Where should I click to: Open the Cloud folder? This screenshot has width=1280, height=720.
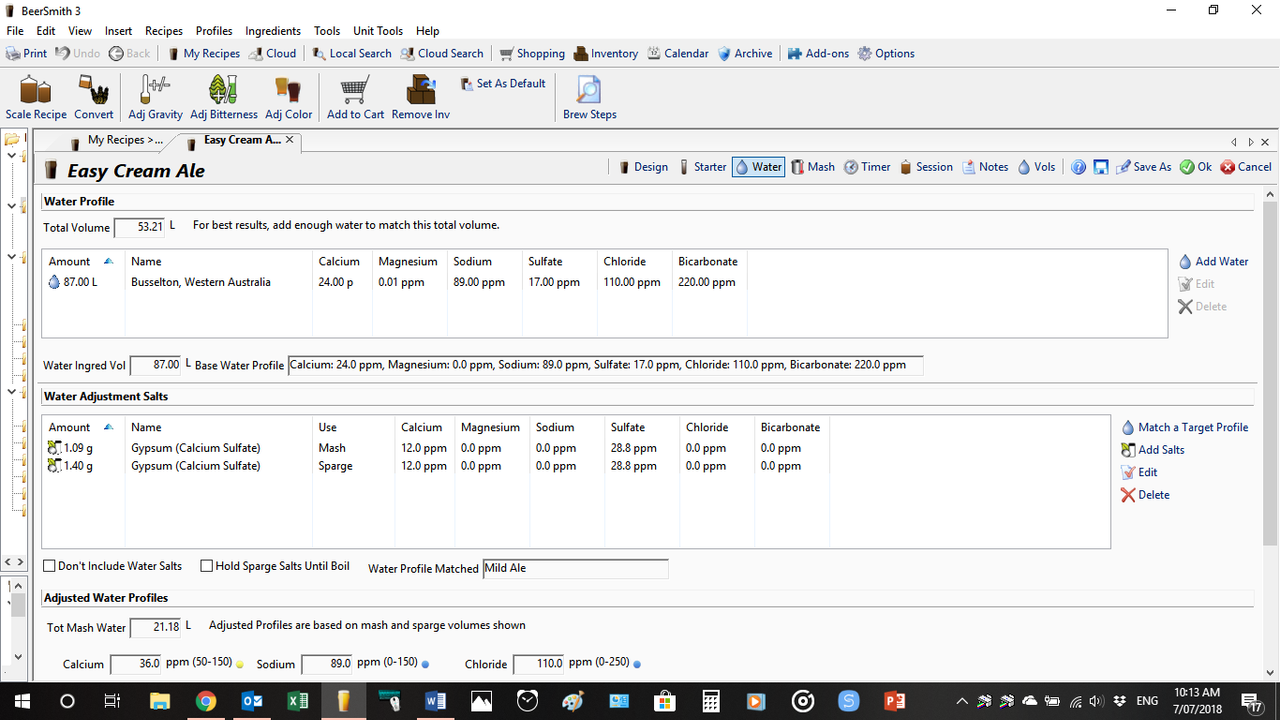coord(272,54)
